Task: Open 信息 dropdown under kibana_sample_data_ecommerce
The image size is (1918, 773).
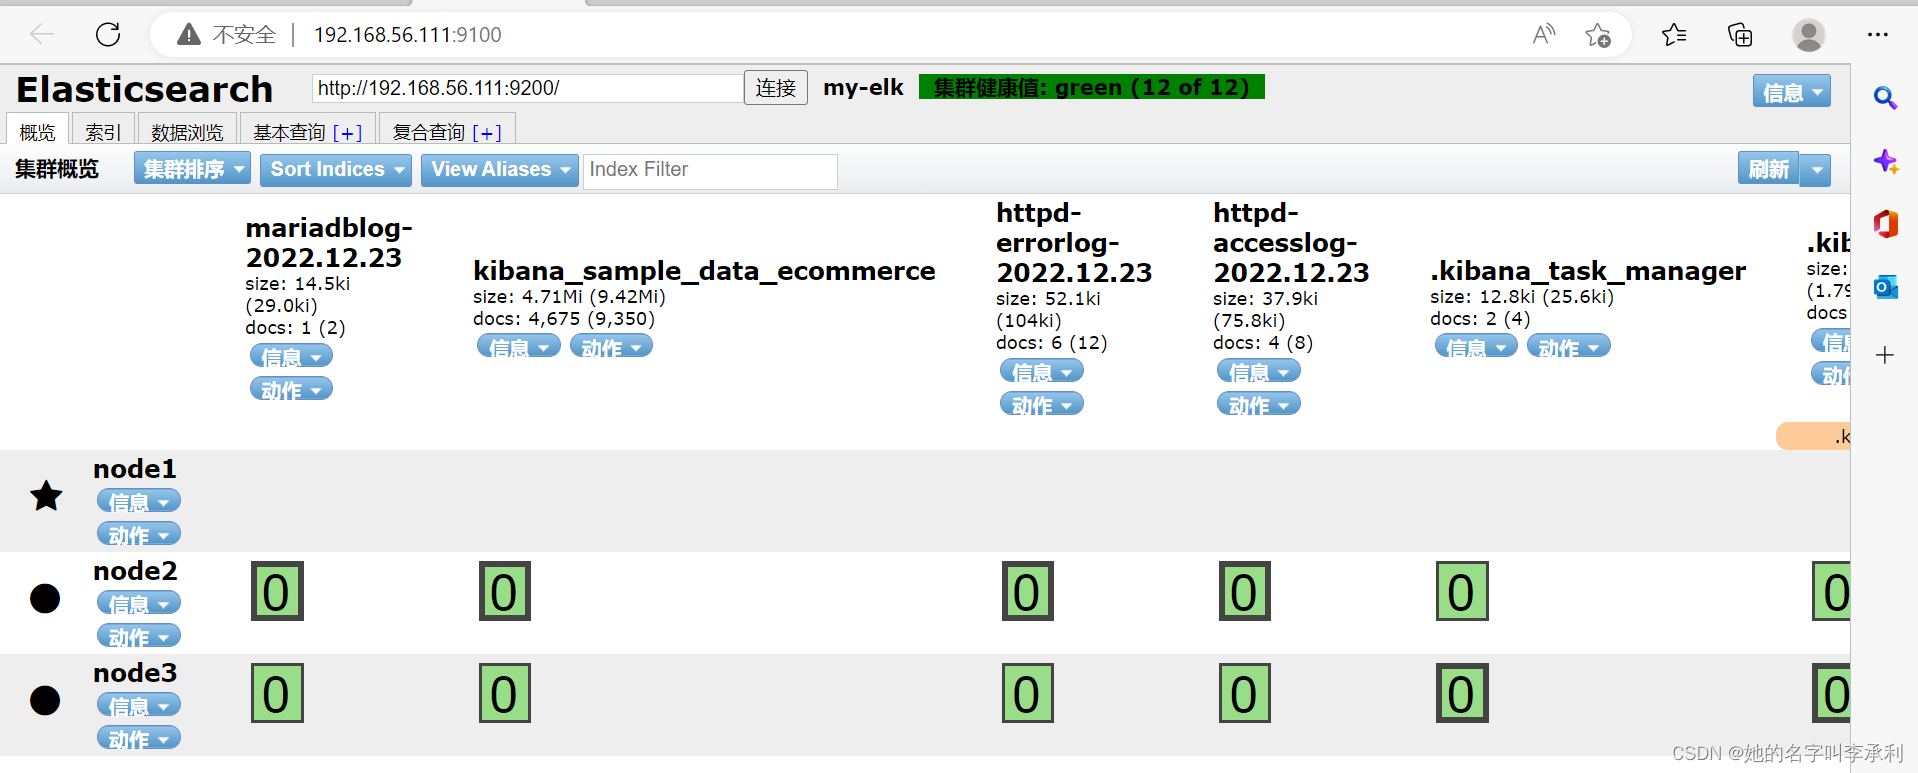Action: (x=519, y=346)
